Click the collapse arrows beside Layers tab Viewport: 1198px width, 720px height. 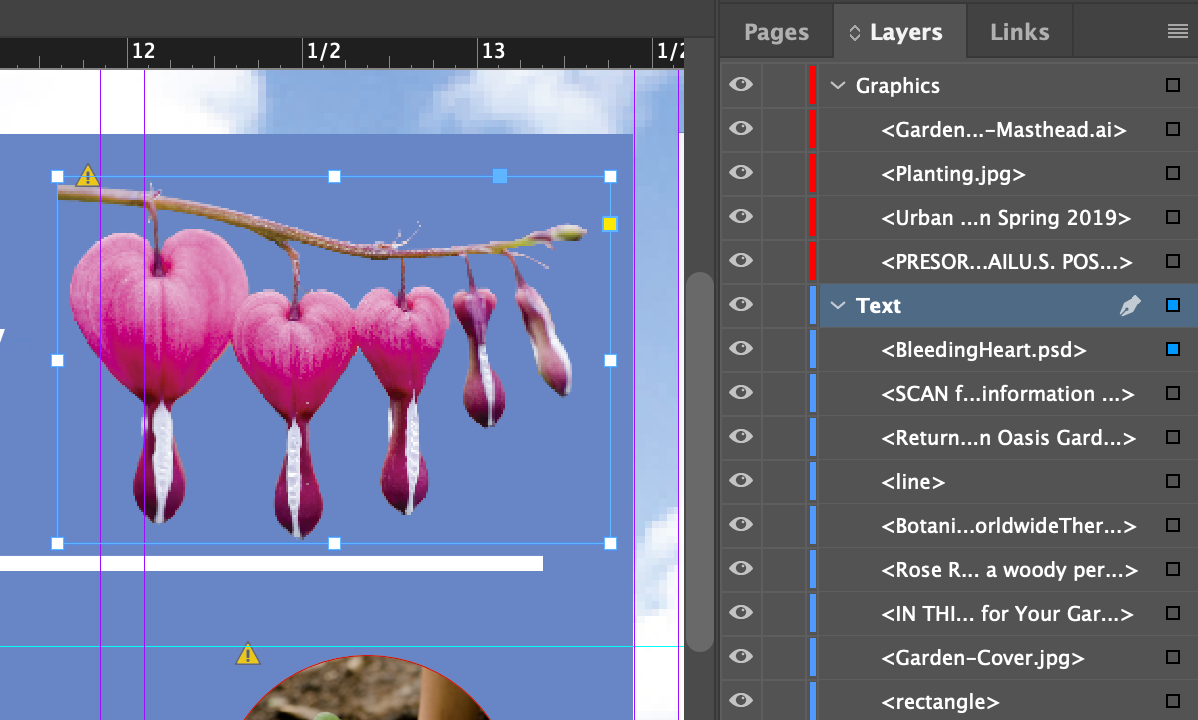pyautogui.click(x=855, y=32)
